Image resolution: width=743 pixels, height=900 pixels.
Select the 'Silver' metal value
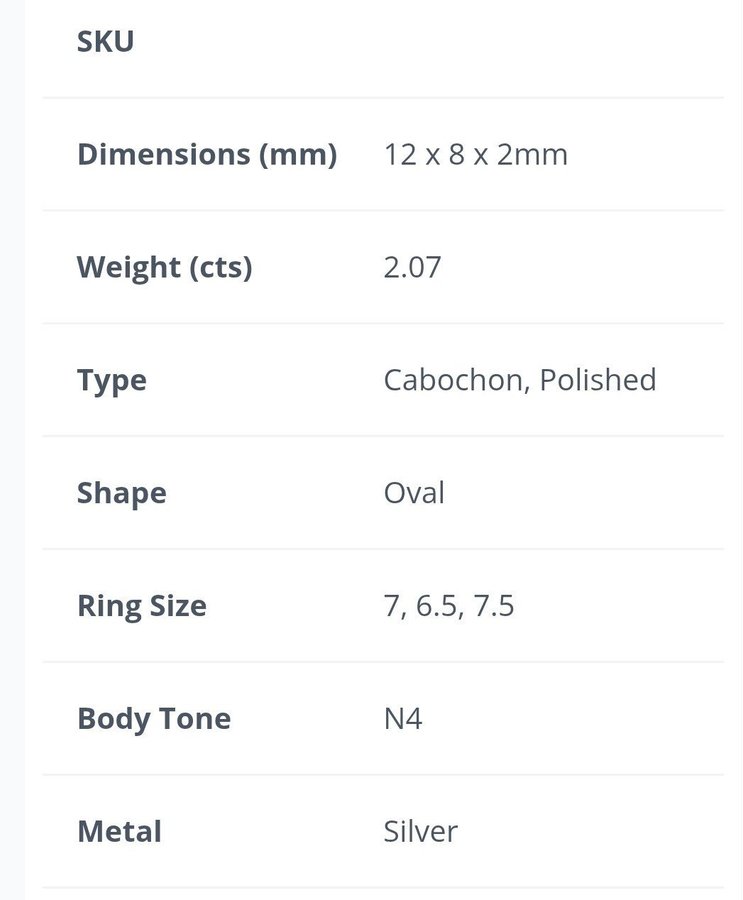(420, 832)
